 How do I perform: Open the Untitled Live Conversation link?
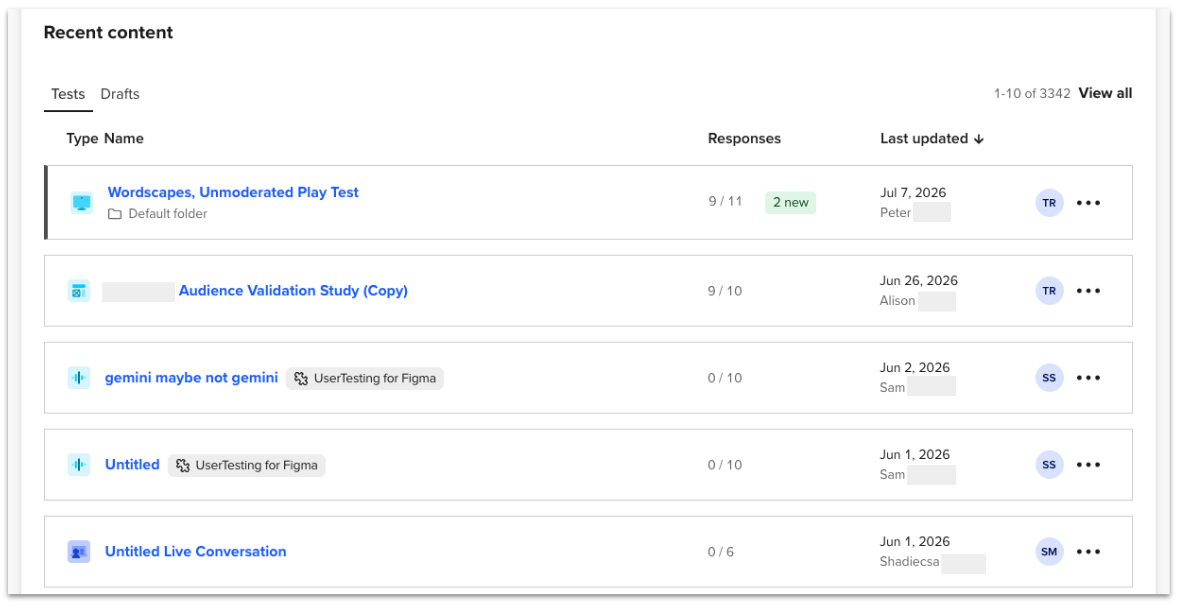195,551
